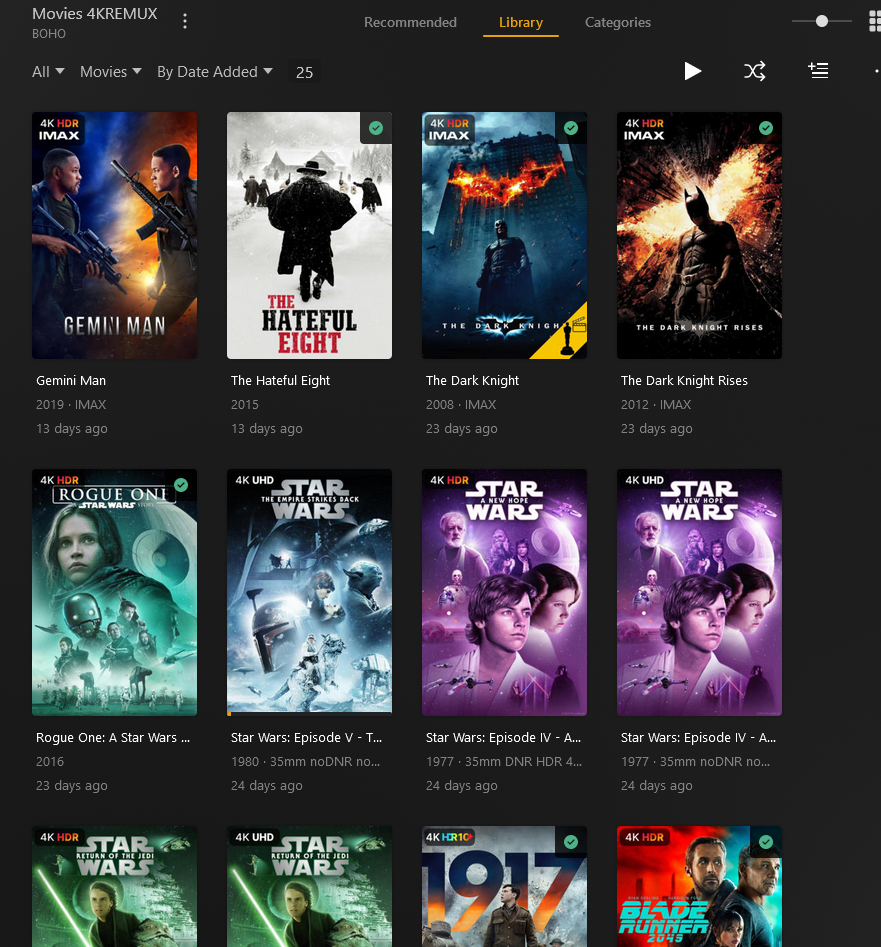The width and height of the screenshot is (881, 947).
Task: Switch to grid view layout icon
Action: (x=874, y=21)
